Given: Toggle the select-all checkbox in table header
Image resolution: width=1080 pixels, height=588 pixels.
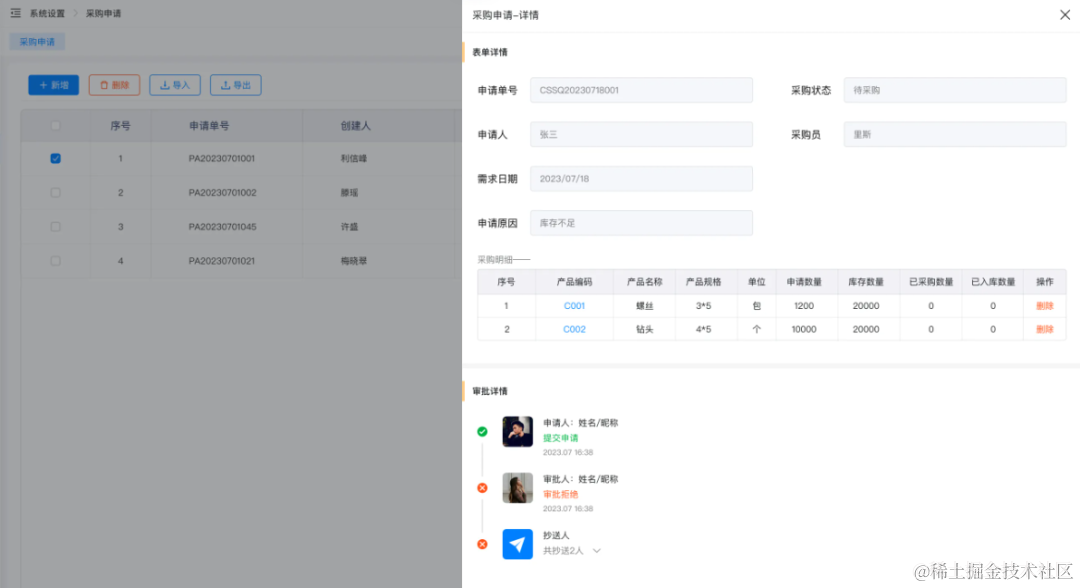Looking at the screenshot, I should 56,125.
